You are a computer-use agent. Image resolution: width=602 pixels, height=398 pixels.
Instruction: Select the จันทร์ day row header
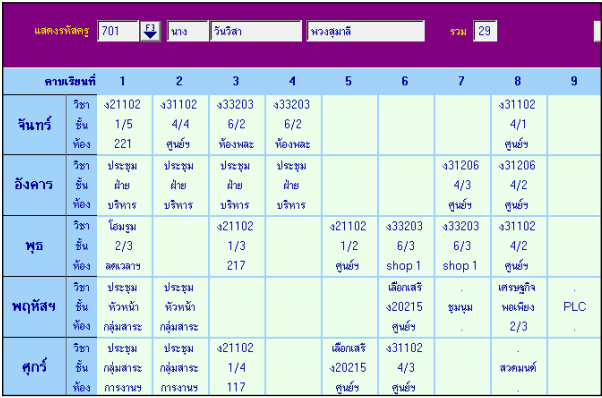pyautogui.click(x=35, y=124)
